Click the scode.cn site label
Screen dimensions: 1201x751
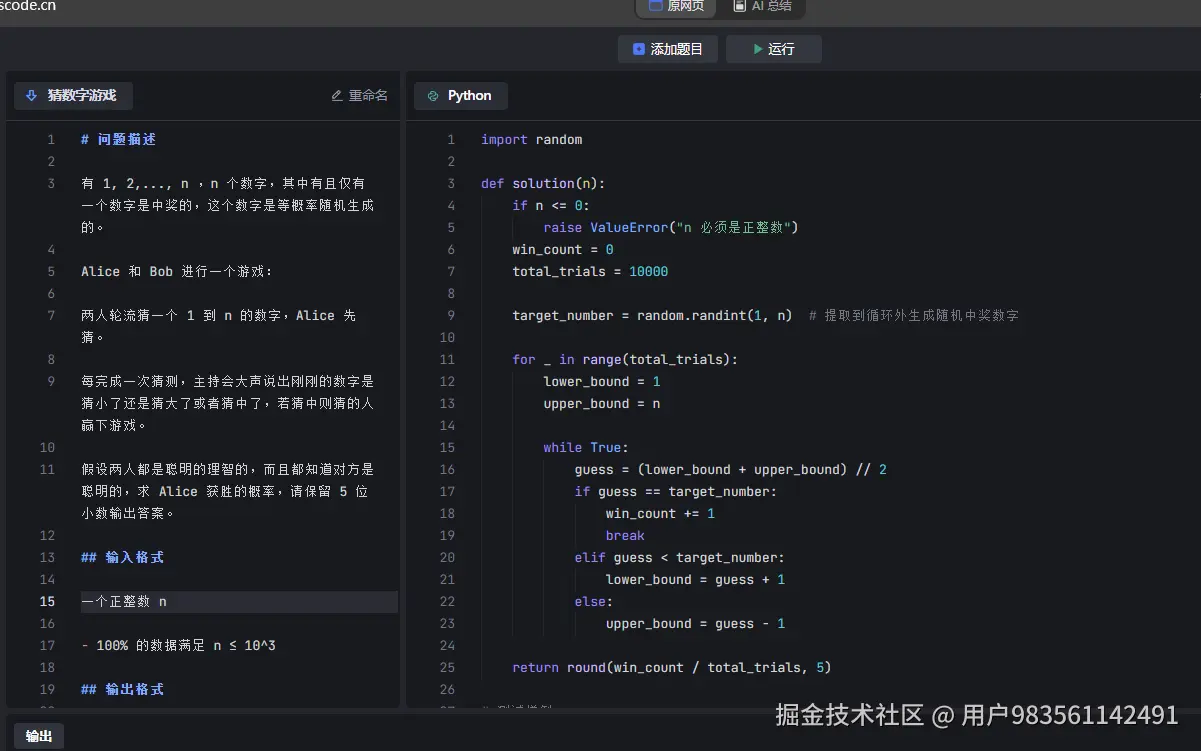pyautogui.click(x=29, y=6)
